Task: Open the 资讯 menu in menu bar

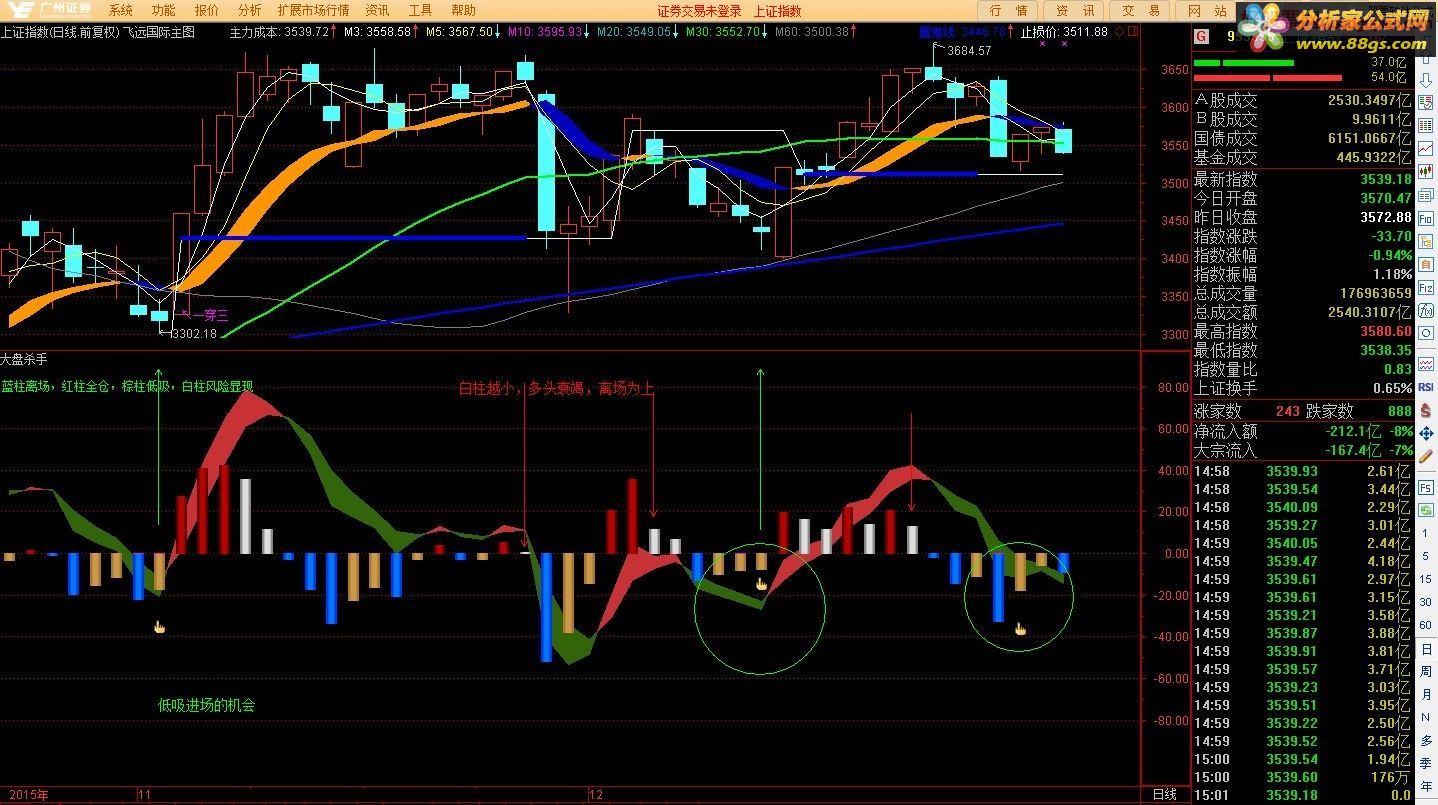Action: click(x=377, y=10)
